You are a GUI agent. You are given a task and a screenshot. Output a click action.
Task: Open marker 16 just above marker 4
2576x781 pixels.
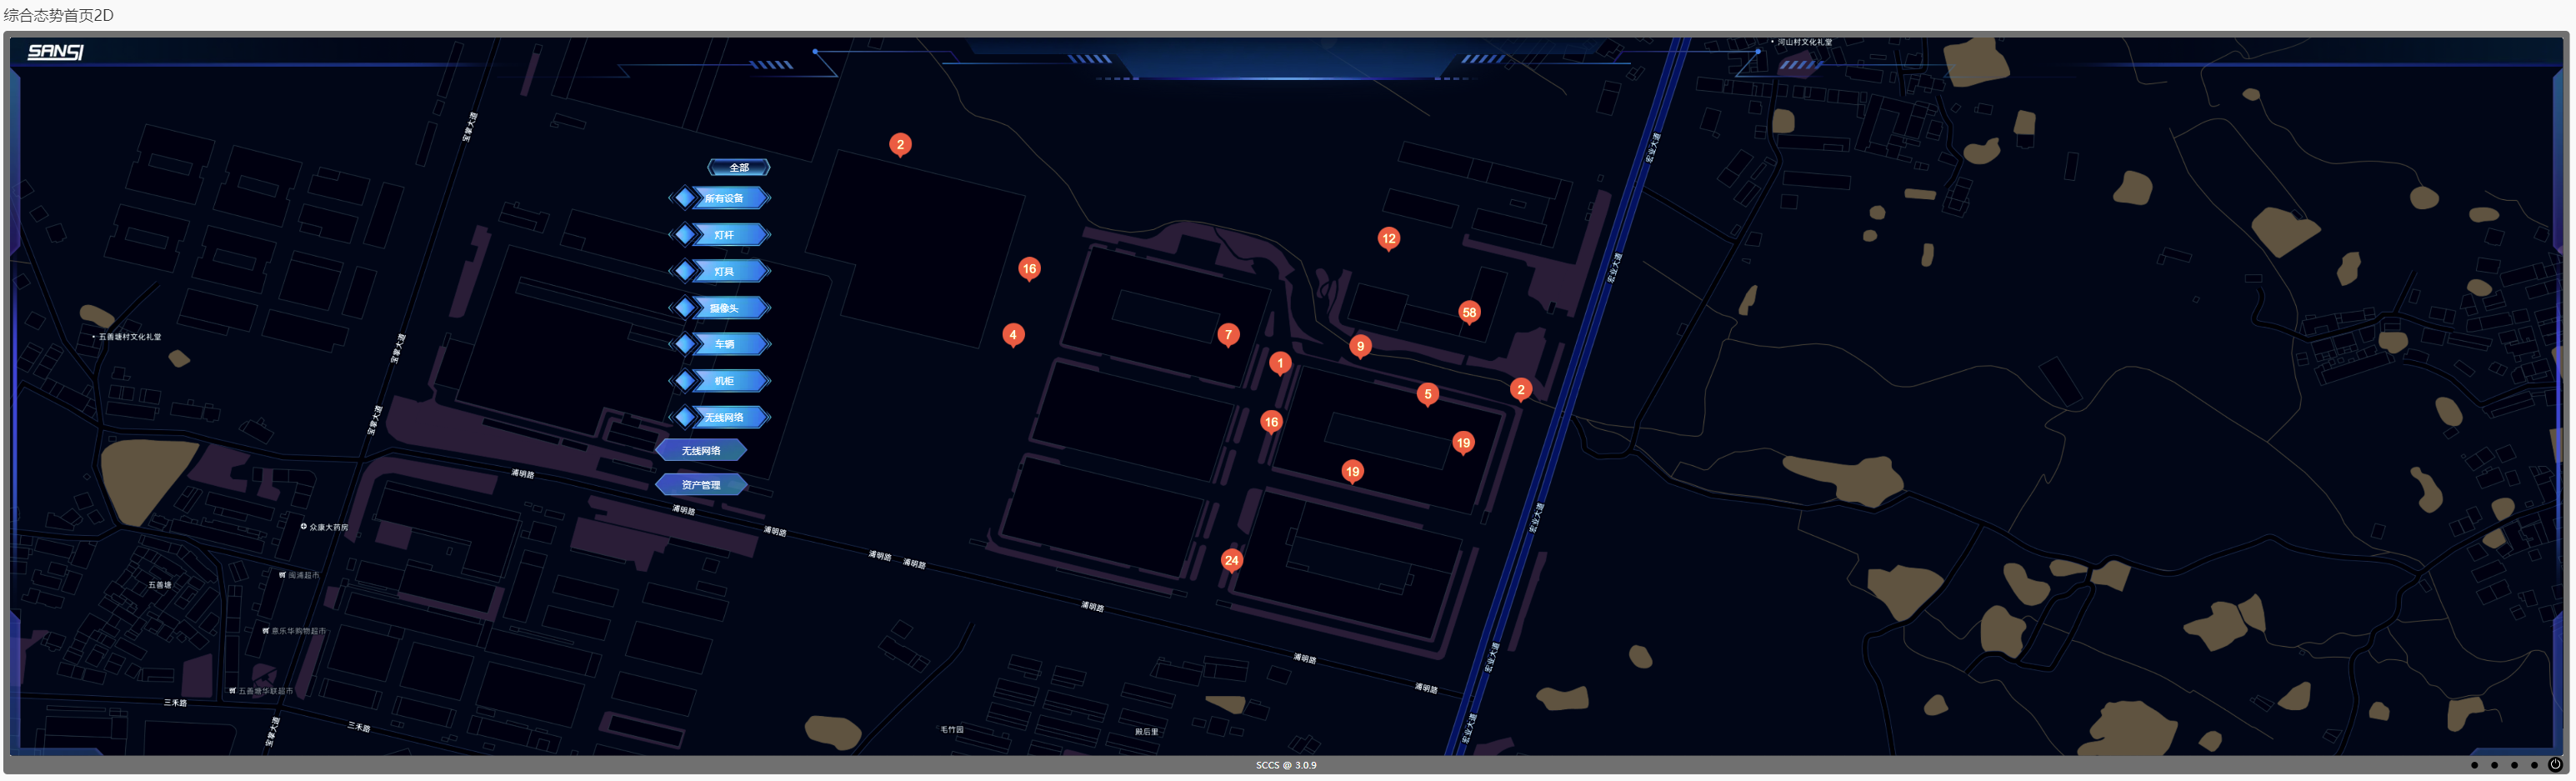1029,269
